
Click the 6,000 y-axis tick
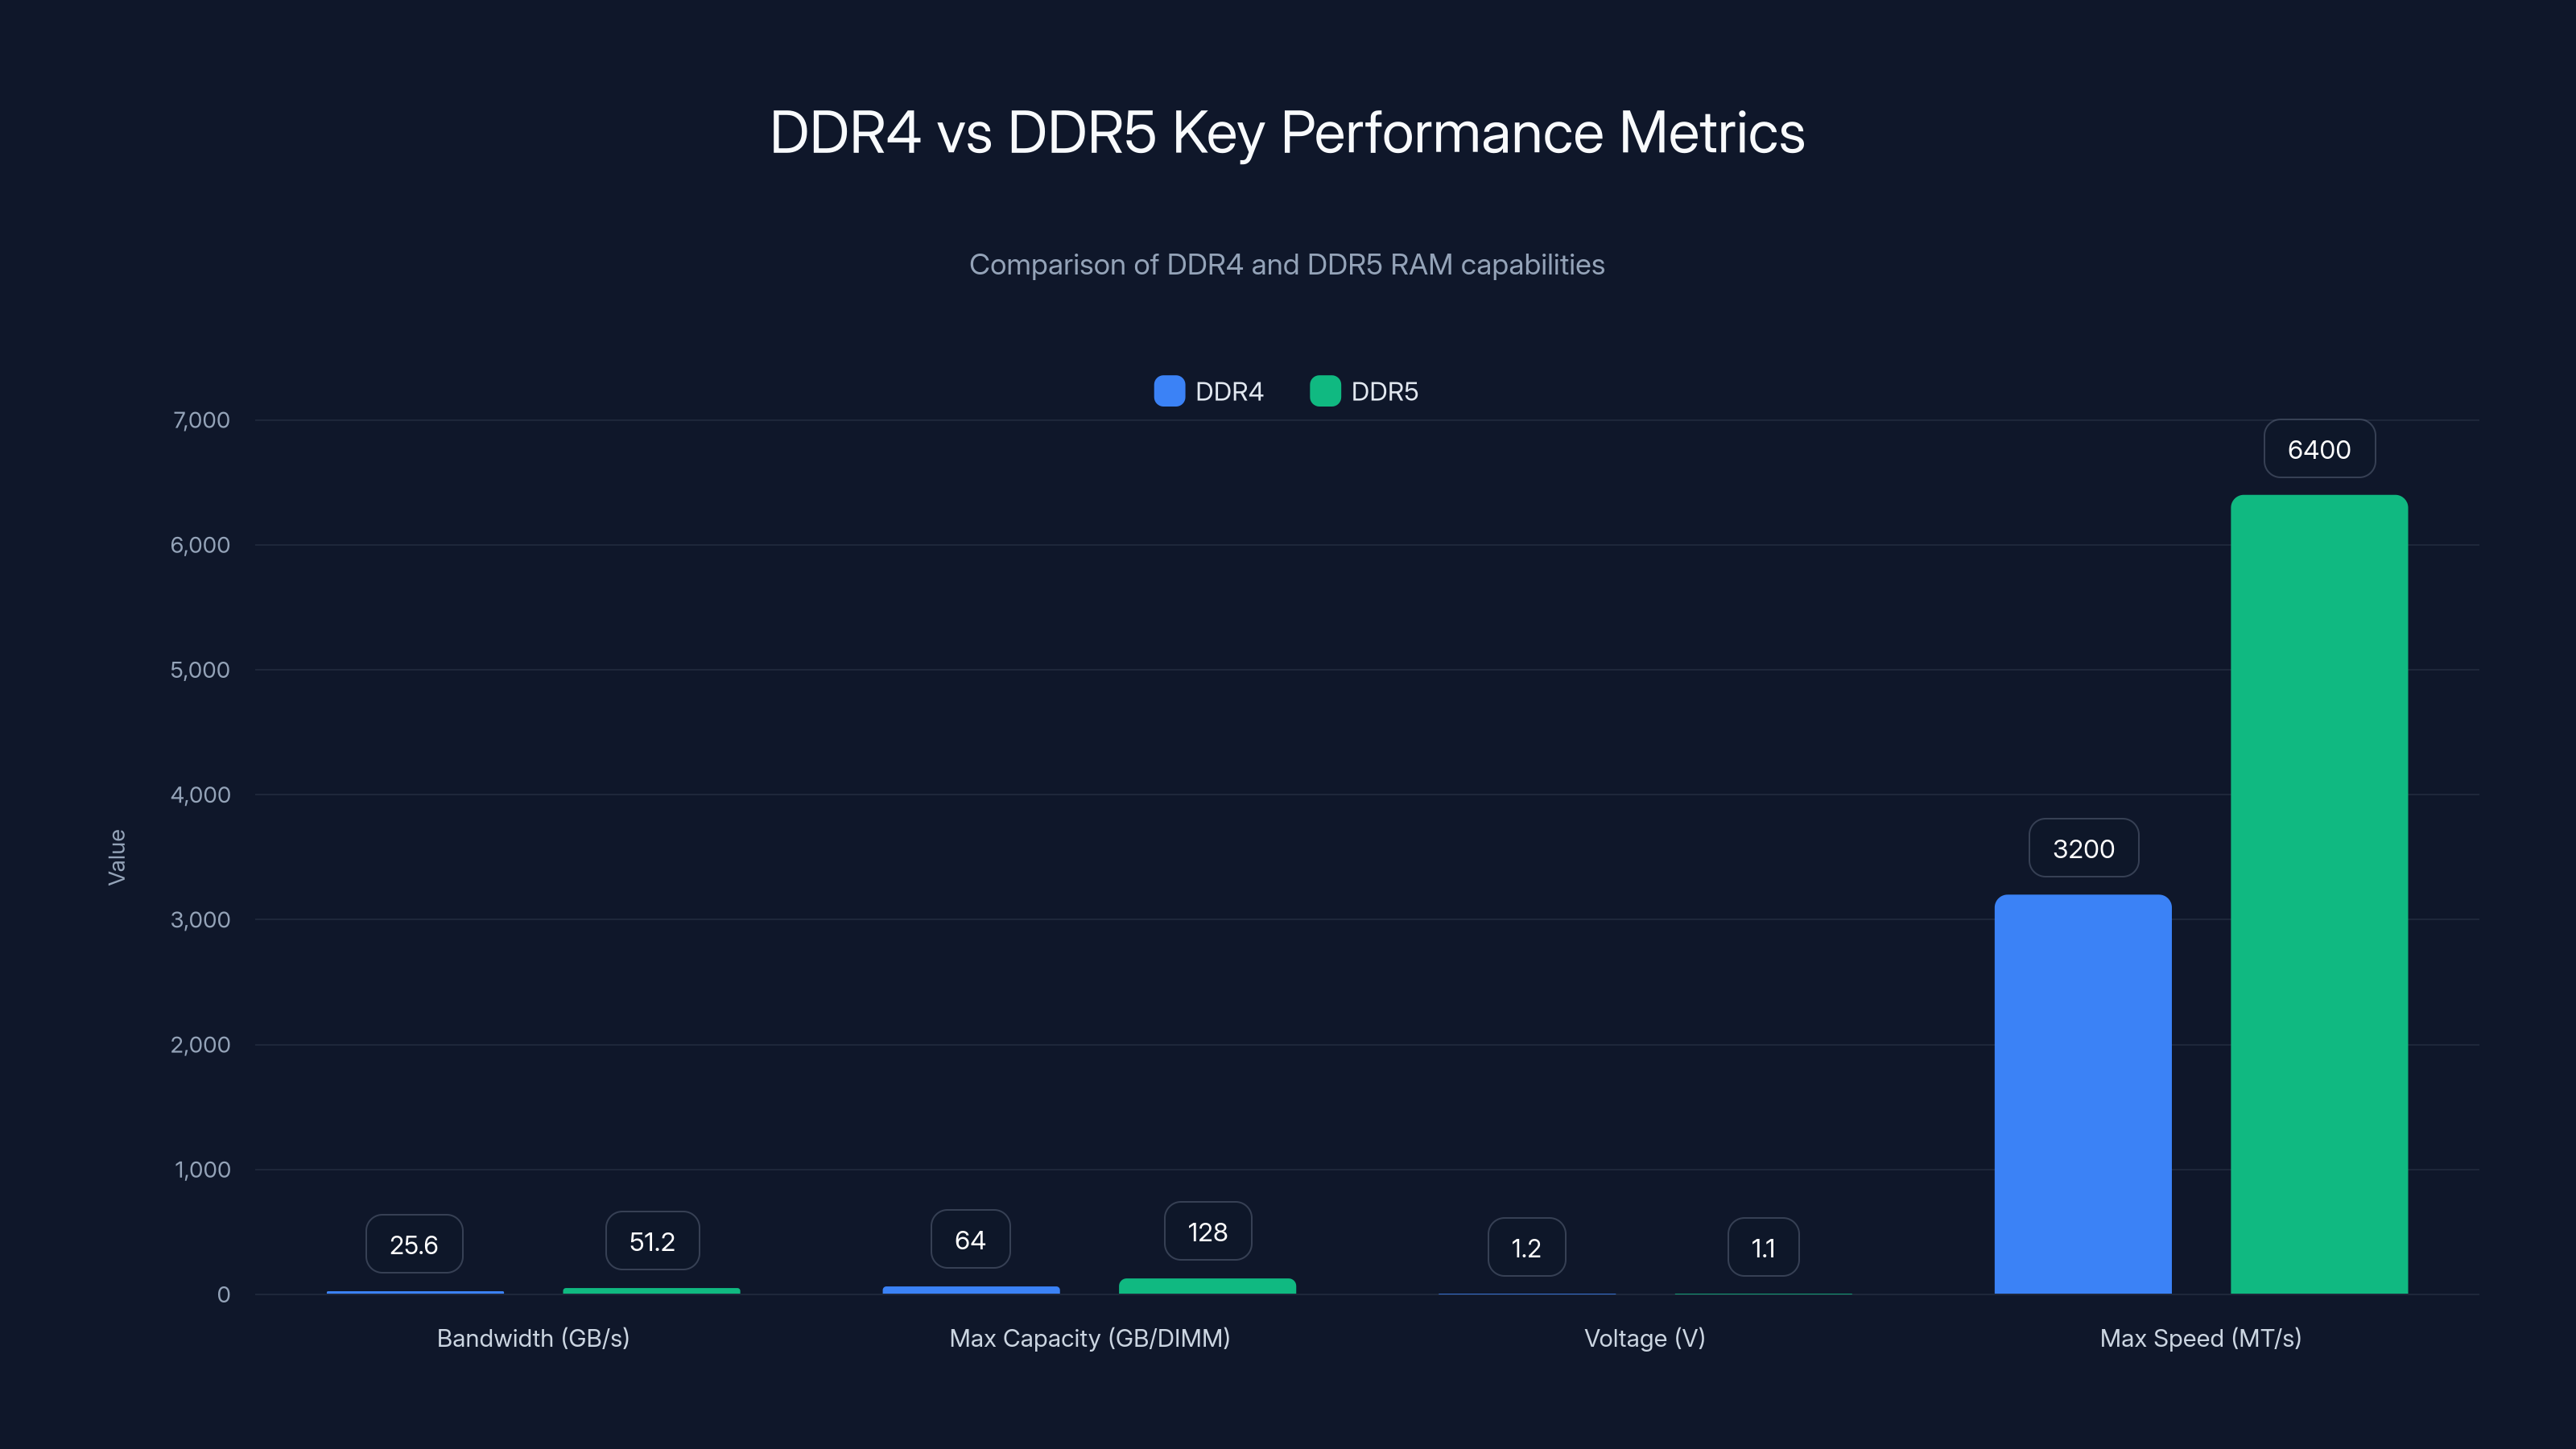click(x=200, y=545)
